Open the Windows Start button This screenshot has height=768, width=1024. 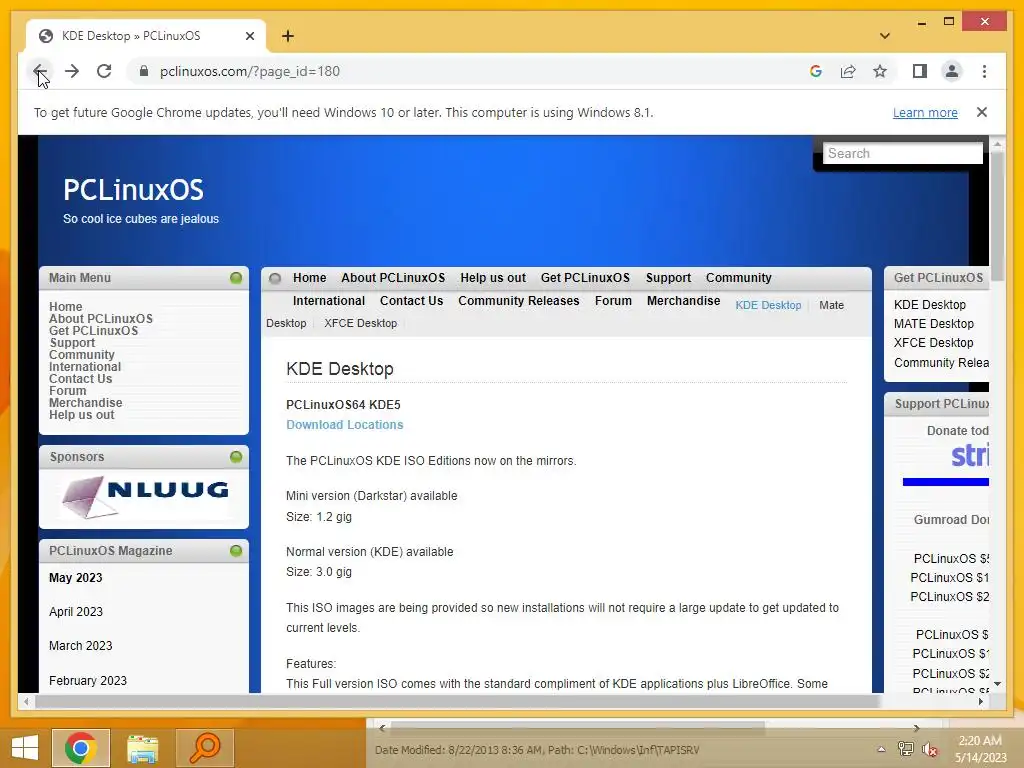[25, 748]
